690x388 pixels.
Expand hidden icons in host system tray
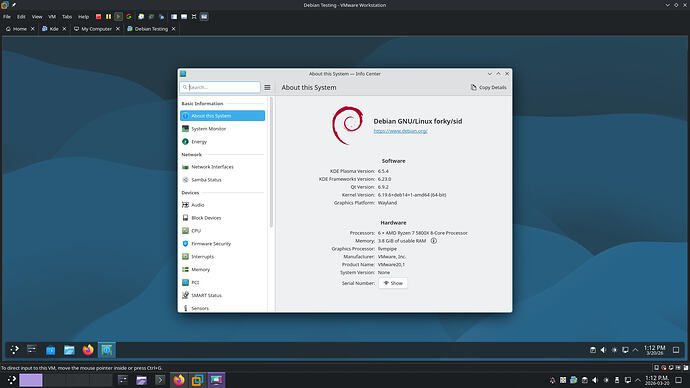638,380
